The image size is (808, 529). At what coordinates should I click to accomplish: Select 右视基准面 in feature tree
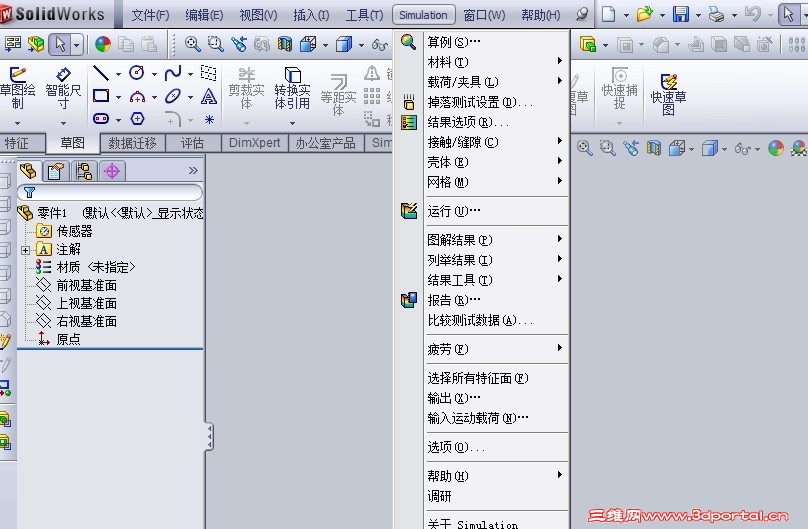(x=87, y=321)
